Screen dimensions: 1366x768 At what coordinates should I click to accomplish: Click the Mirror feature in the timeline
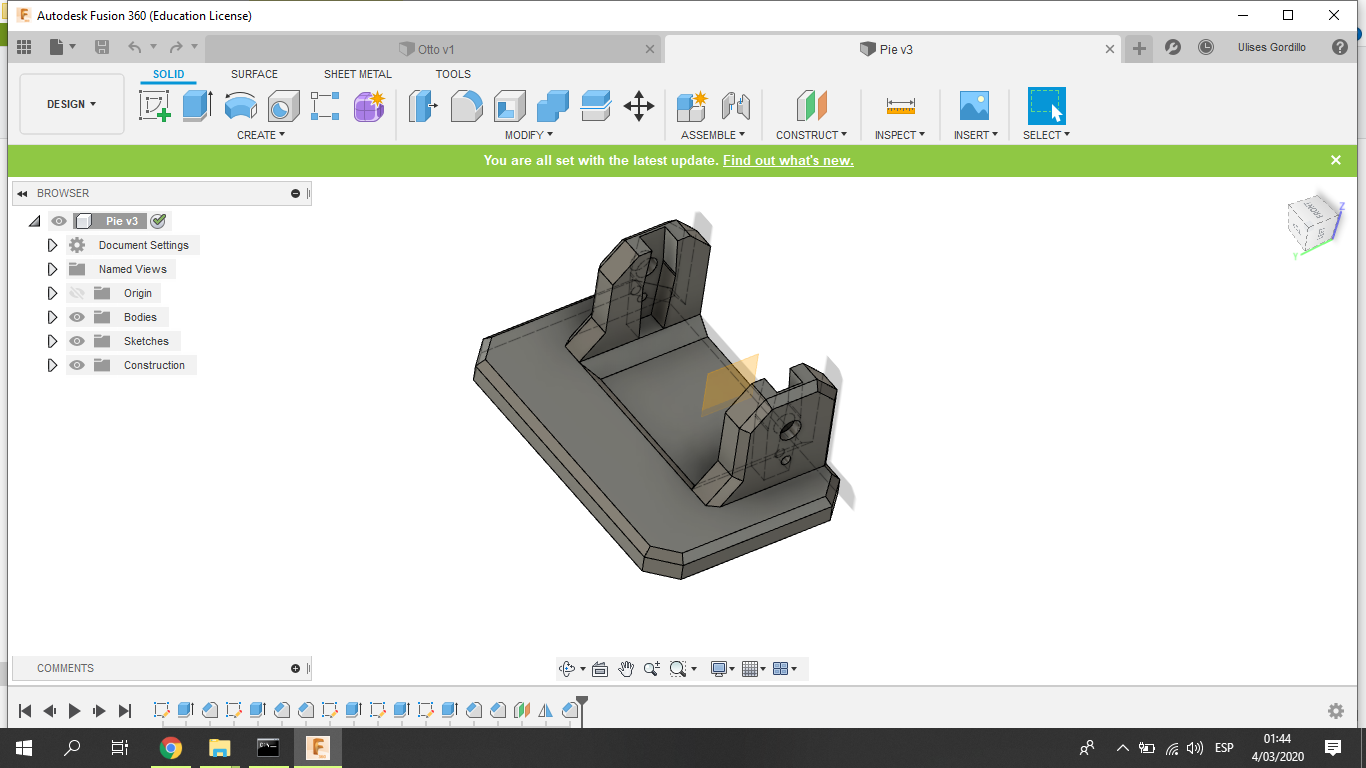[x=545, y=710]
